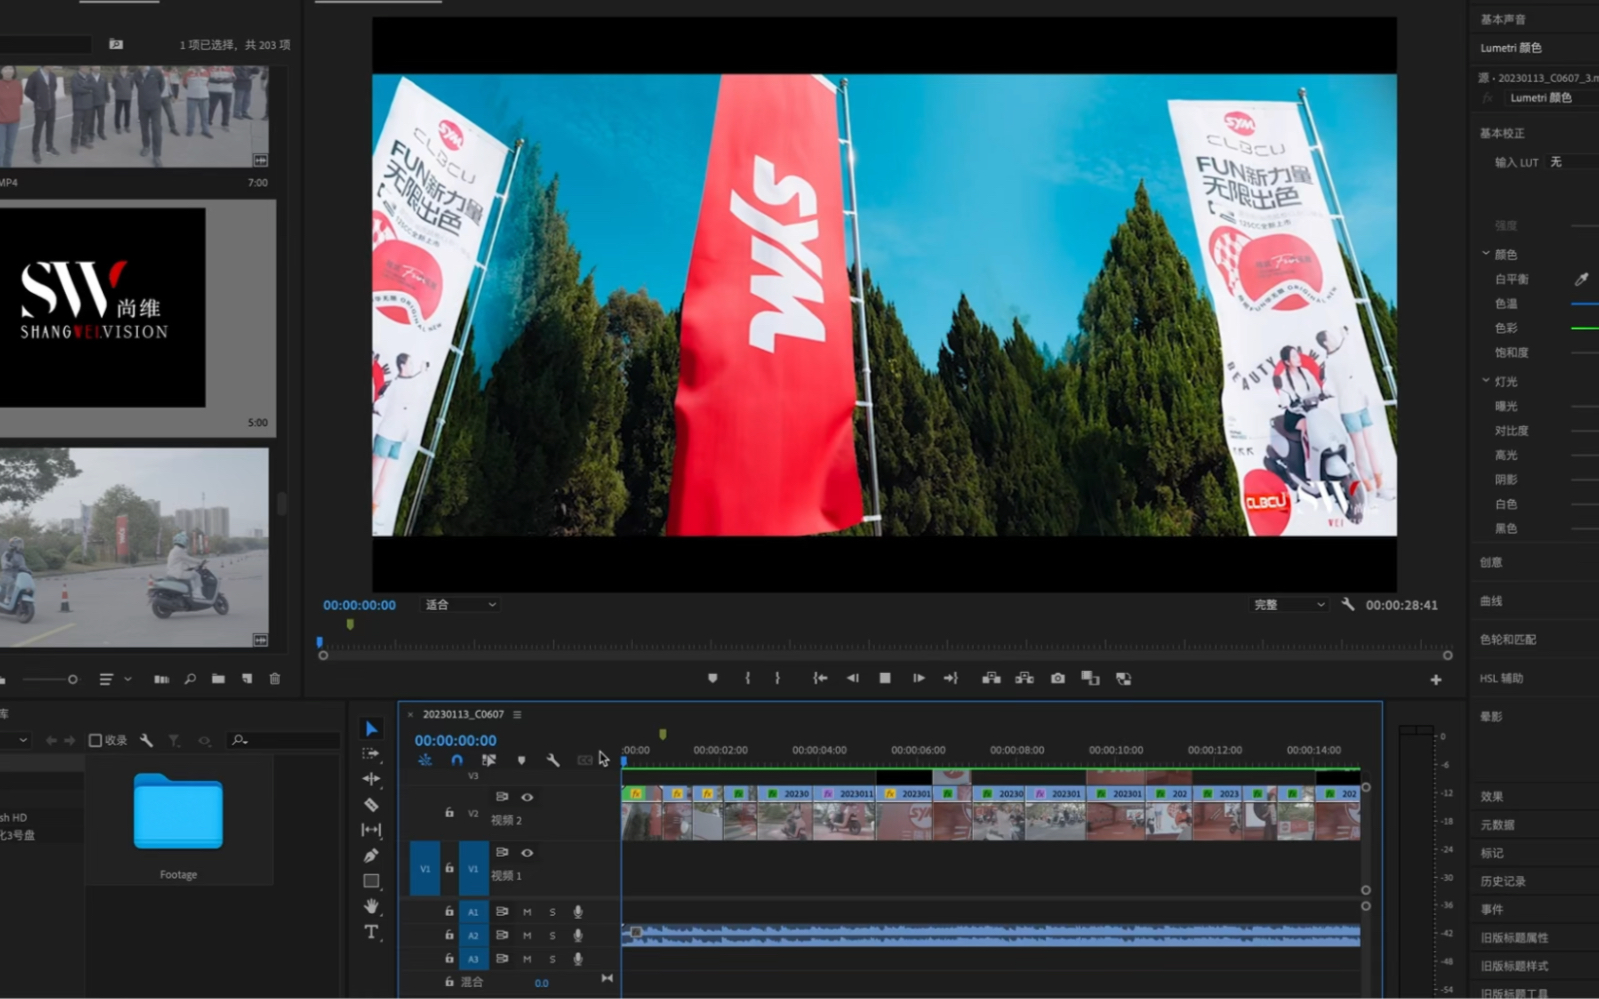Expand the 创意 section
The width and height of the screenshot is (1599, 999).
(x=1491, y=562)
